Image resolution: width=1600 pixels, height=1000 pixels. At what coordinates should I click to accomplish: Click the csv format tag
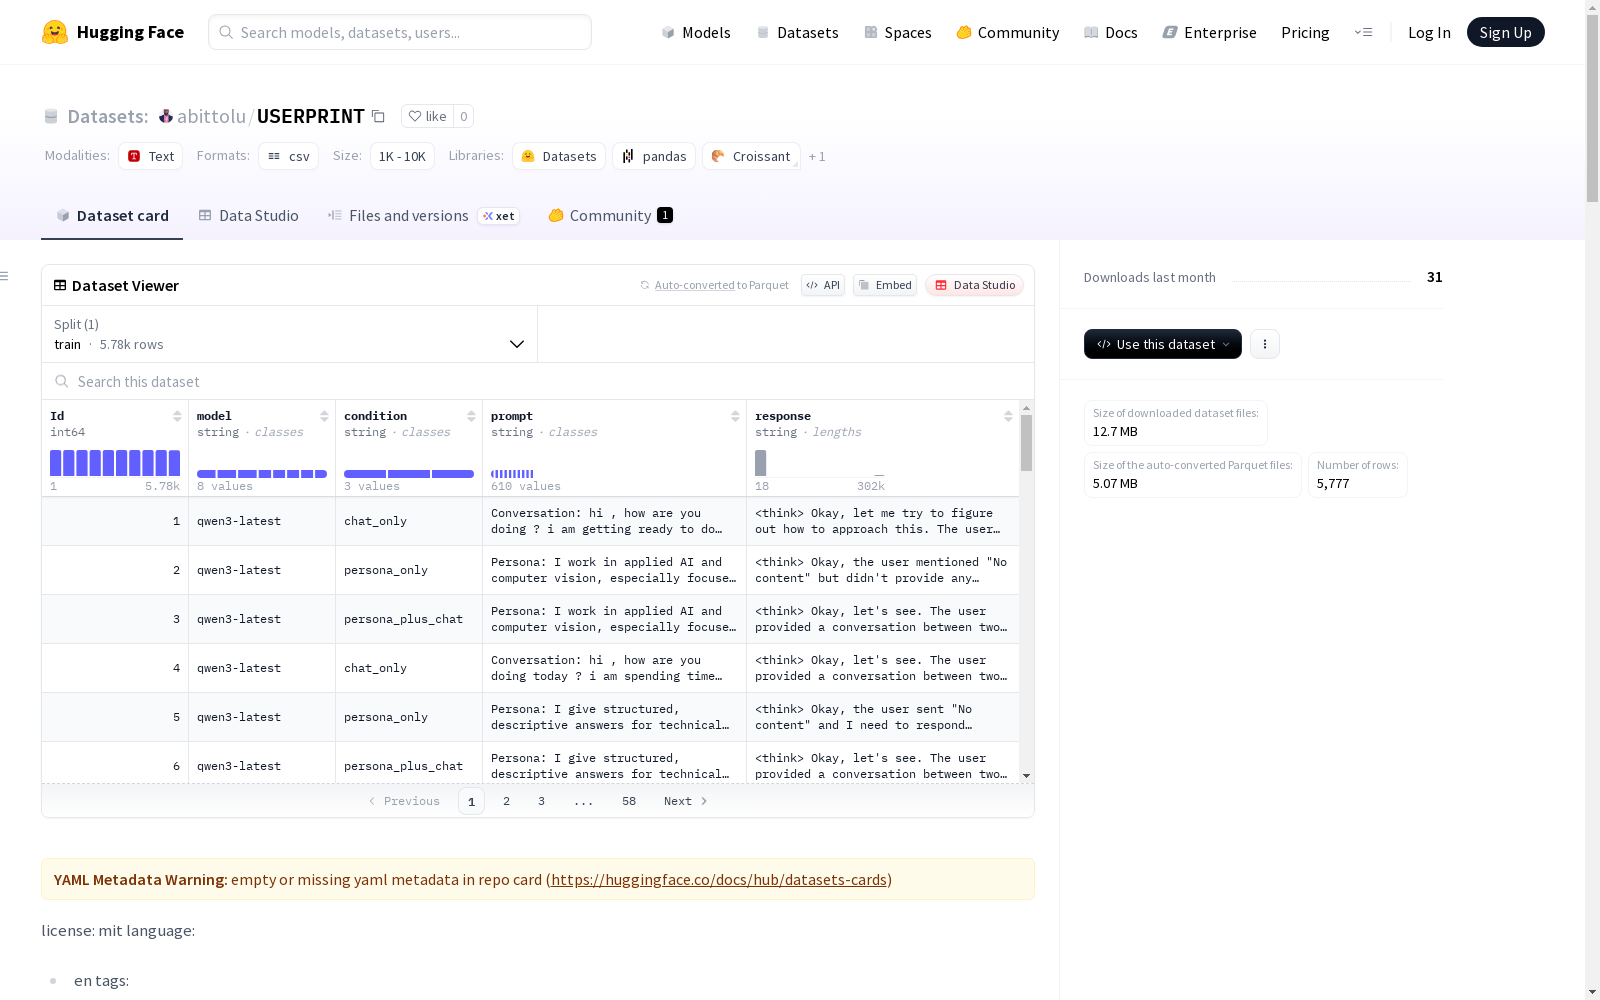pos(289,156)
